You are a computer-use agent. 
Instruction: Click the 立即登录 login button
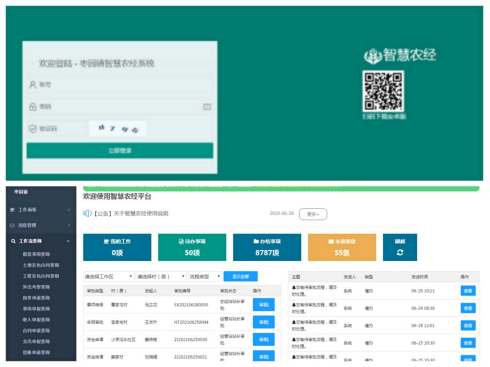tap(120, 151)
